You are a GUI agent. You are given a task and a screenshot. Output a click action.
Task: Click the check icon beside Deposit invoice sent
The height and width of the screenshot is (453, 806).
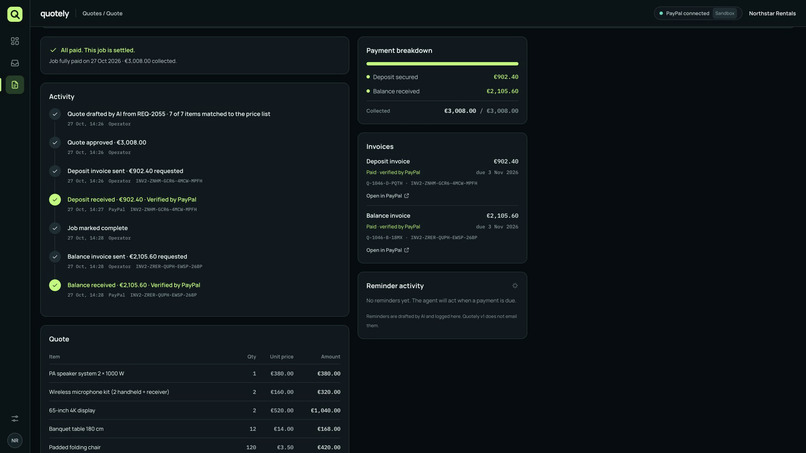pos(55,171)
